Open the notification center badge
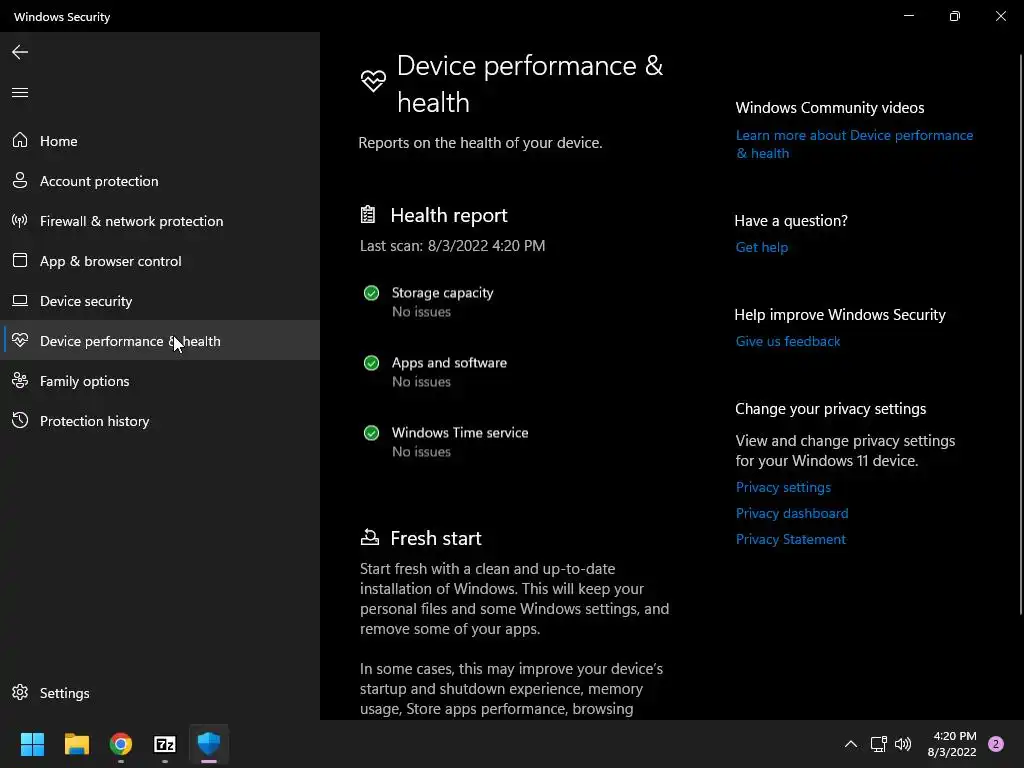The image size is (1024, 768). tap(995, 743)
